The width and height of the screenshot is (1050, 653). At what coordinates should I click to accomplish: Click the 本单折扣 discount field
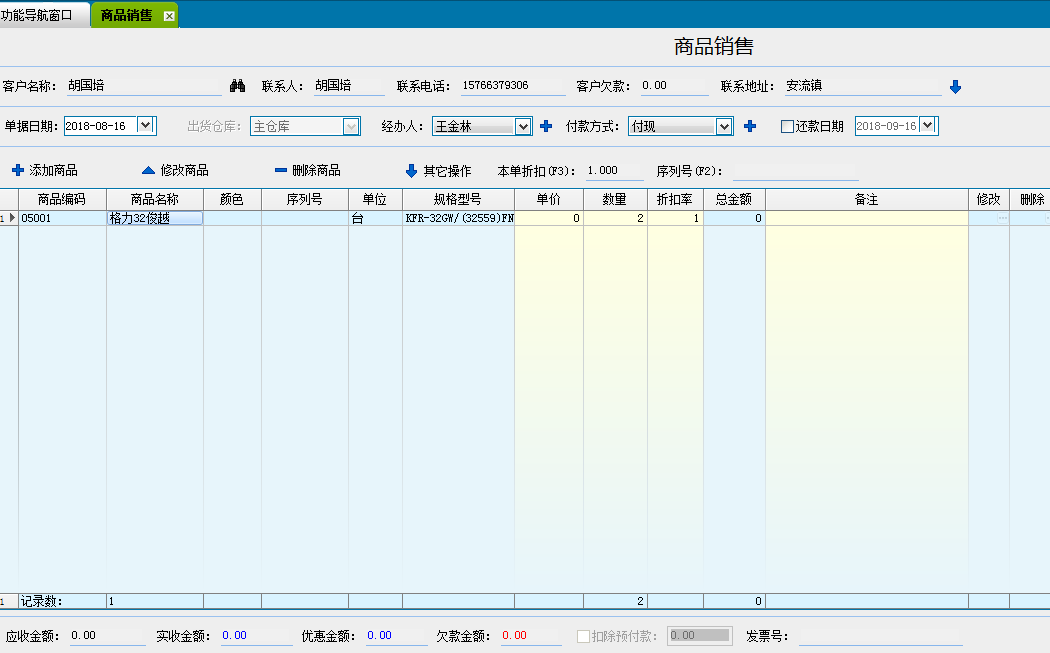click(614, 171)
